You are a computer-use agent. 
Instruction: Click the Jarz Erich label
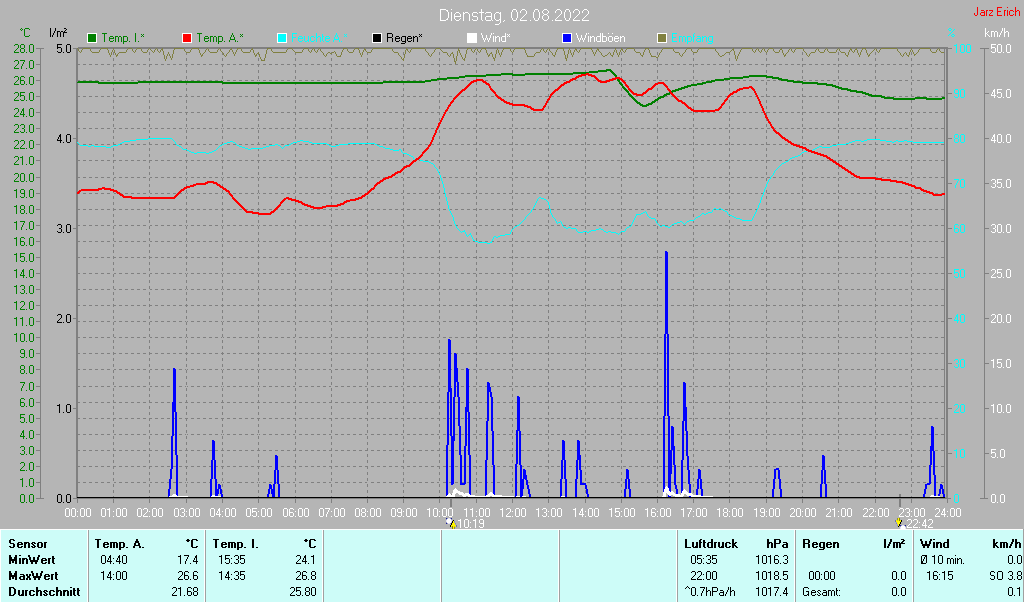996,12
